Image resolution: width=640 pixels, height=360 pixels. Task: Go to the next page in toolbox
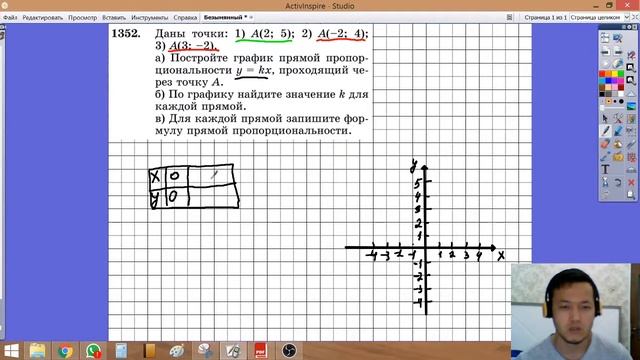(617, 51)
